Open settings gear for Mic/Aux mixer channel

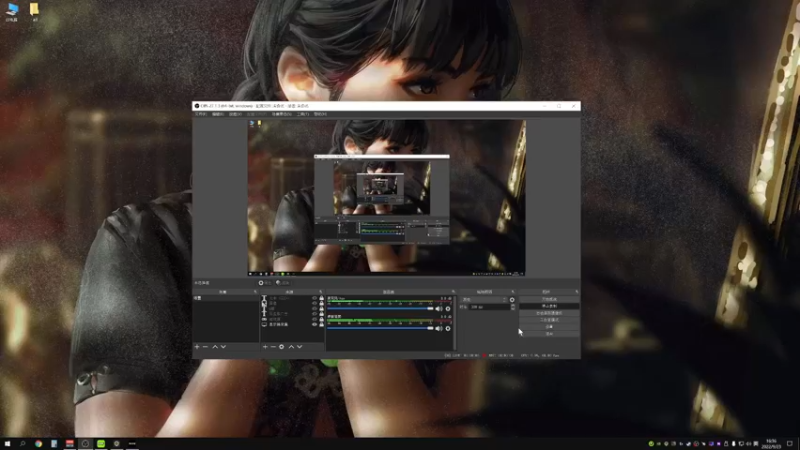(448, 309)
